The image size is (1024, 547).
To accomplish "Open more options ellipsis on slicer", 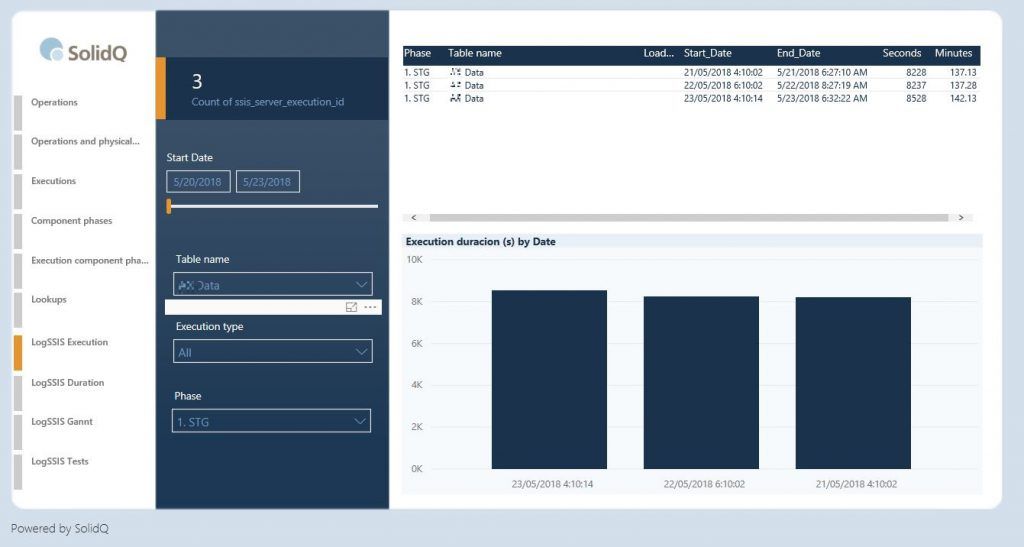I will (370, 307).
